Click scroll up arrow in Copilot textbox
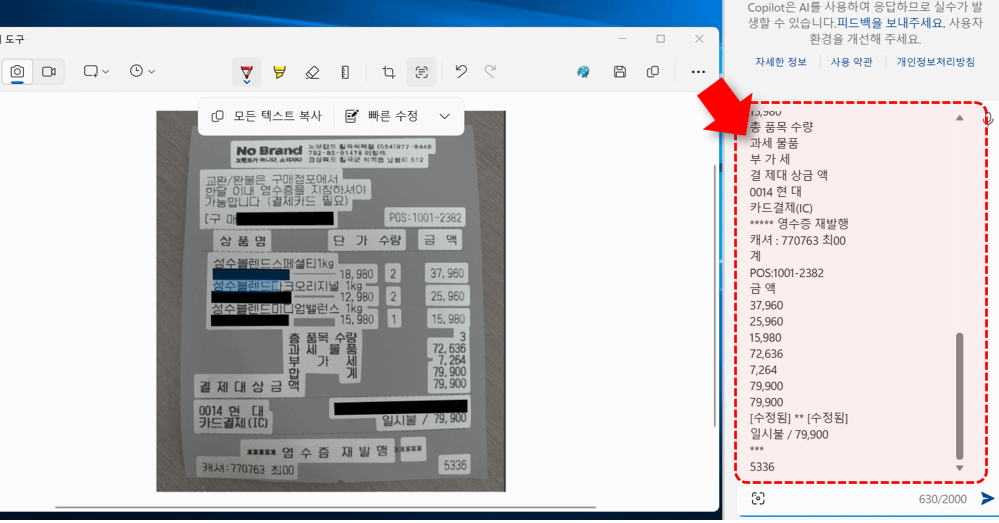This screenshot has height=523, width=999. [x=959, y=118]
